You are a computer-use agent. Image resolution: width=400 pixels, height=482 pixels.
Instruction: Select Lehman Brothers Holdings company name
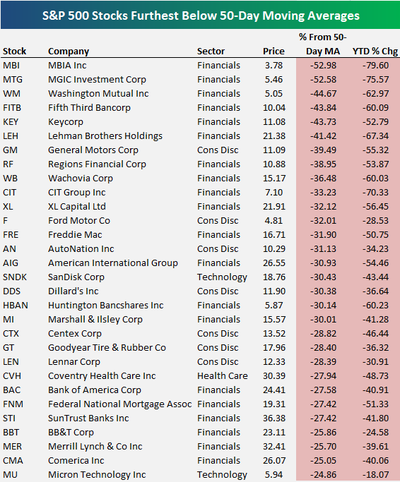pos(105,136)
